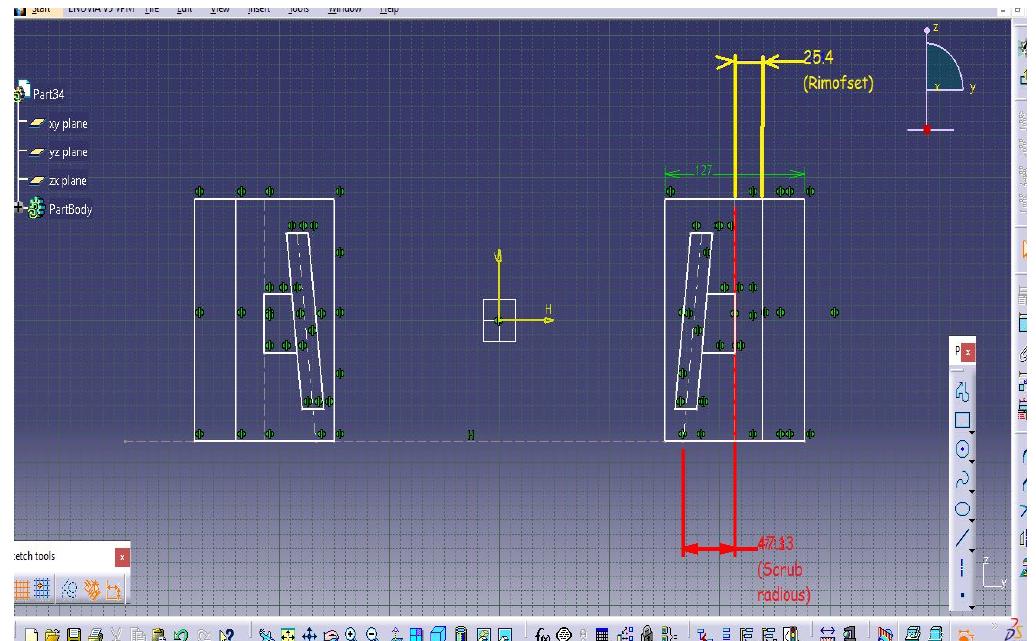
Task: Undo the last action
Action: [181, 635]
